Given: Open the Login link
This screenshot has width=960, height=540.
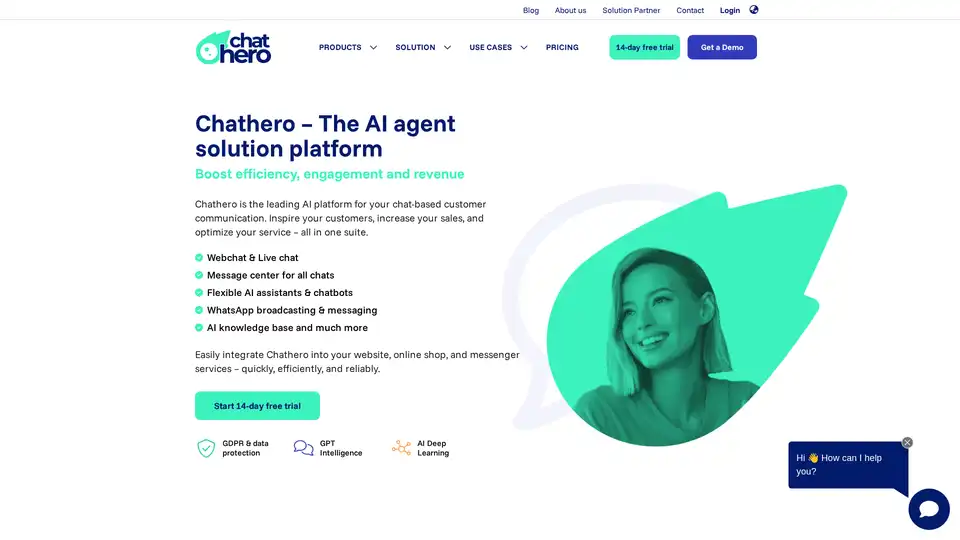Looking at the screenshot, I should (730, 10).
